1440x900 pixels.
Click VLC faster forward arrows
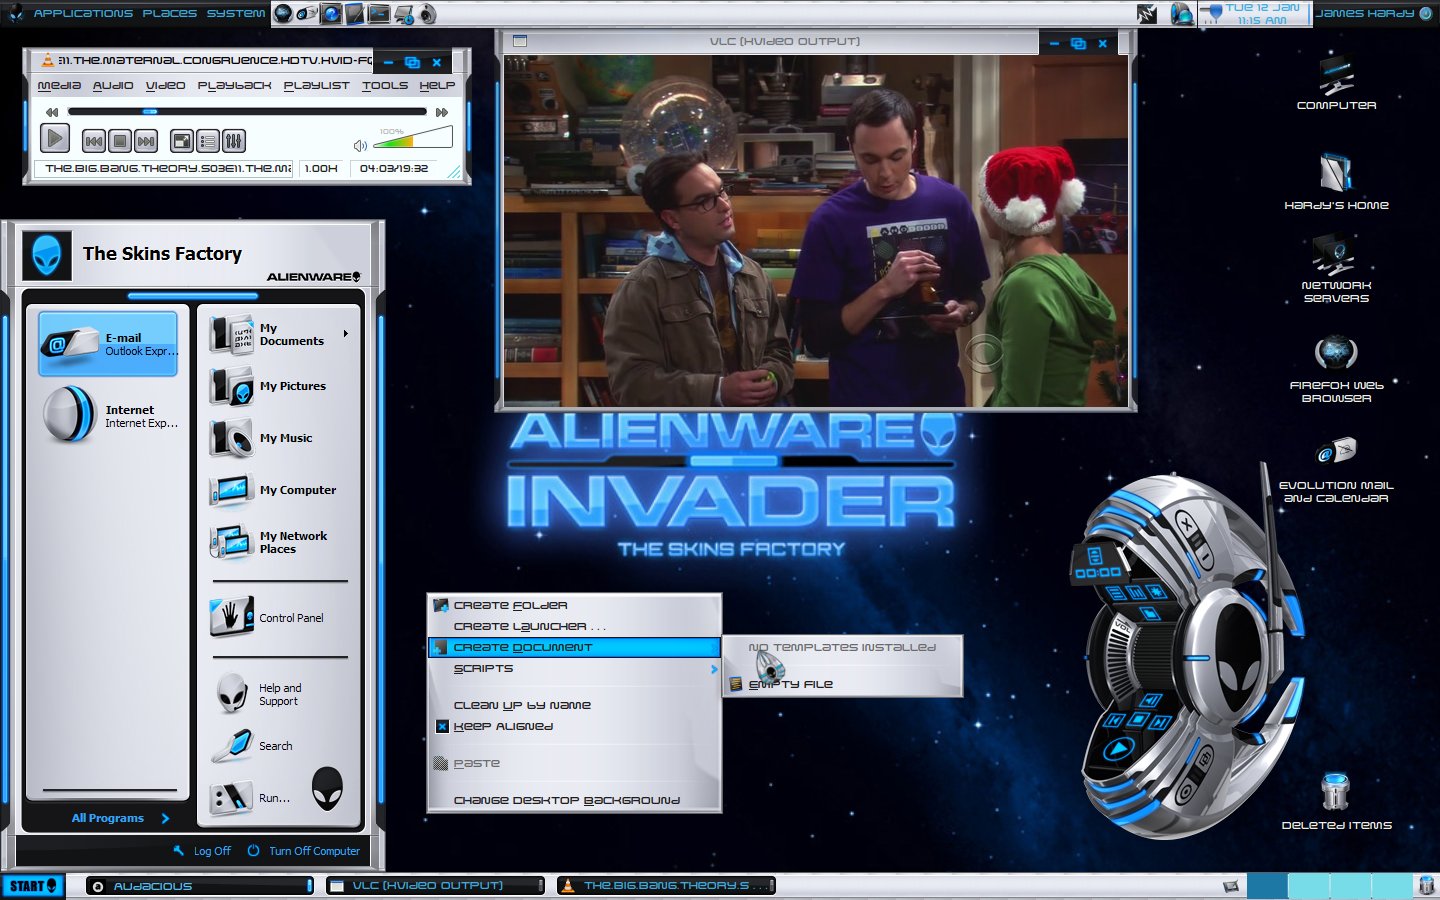(442, 112)
